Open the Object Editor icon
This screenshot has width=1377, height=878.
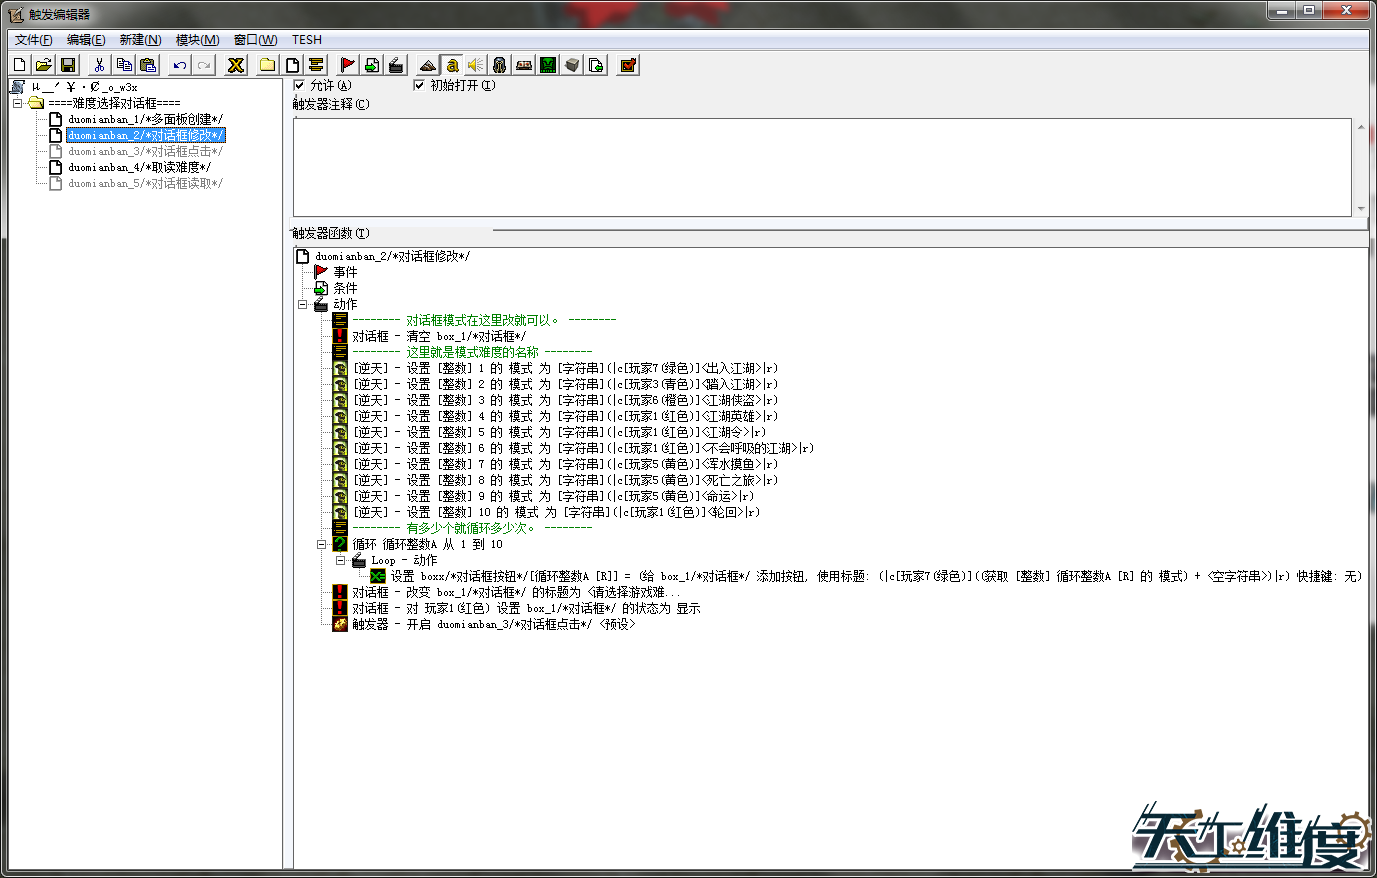tap(498, 64)
